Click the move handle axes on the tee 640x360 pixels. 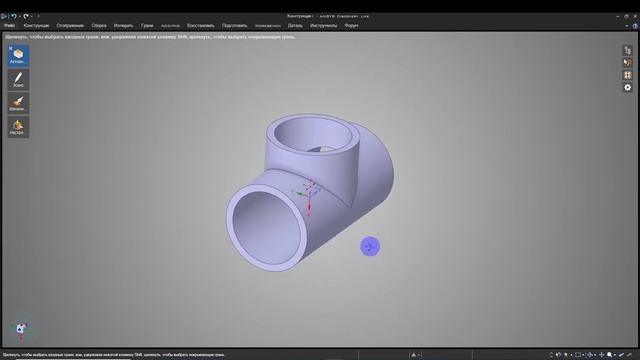pos(308,195)
